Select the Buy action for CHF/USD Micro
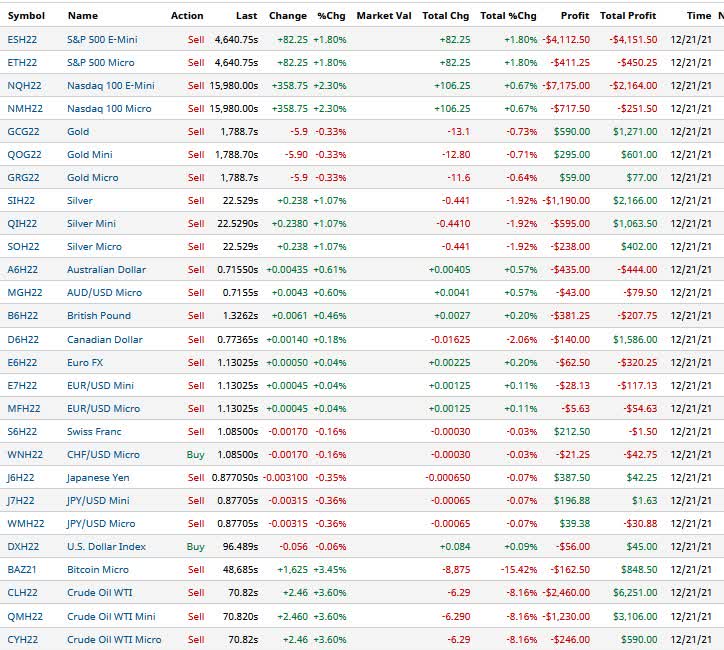The width and height of the screenshot is (724, 650). click(195, 455)
